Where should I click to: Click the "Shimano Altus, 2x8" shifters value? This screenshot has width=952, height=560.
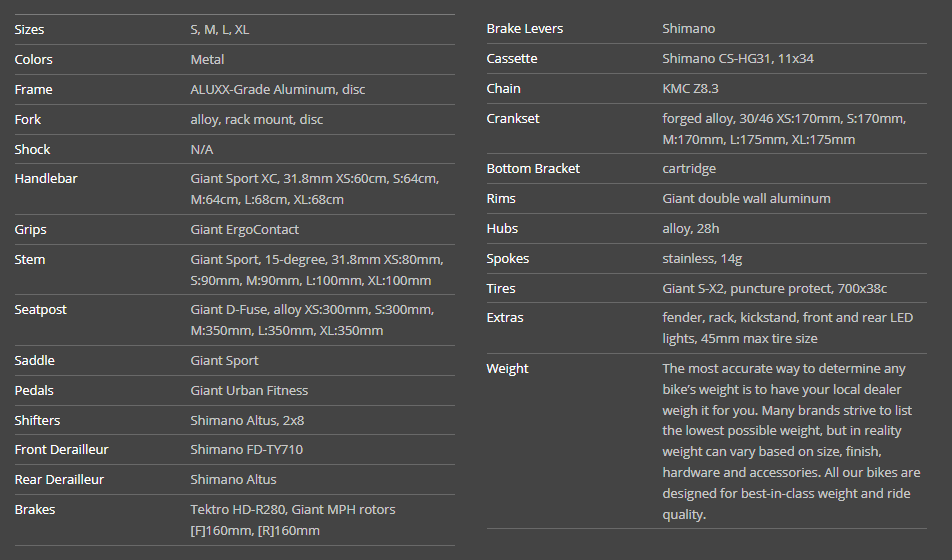(246, 420)
